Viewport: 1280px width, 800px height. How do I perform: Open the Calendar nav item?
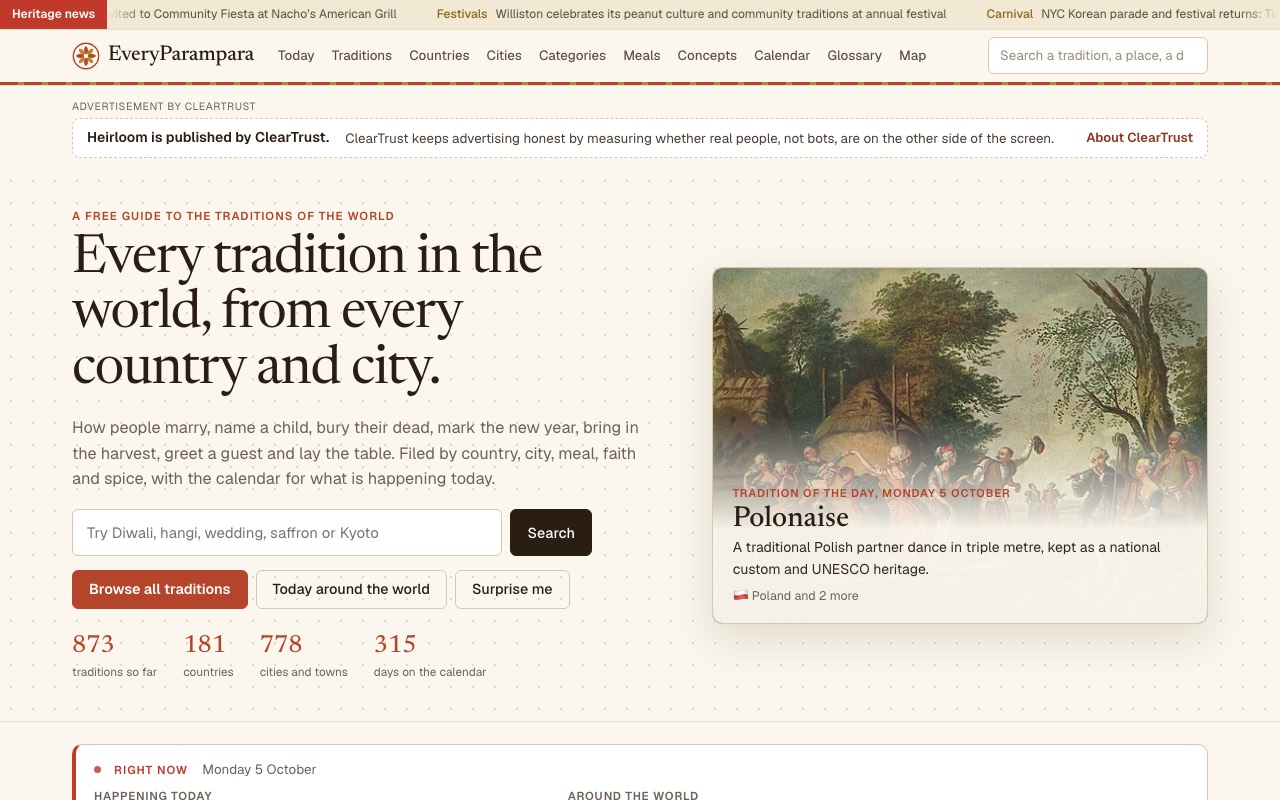[782, 56]
